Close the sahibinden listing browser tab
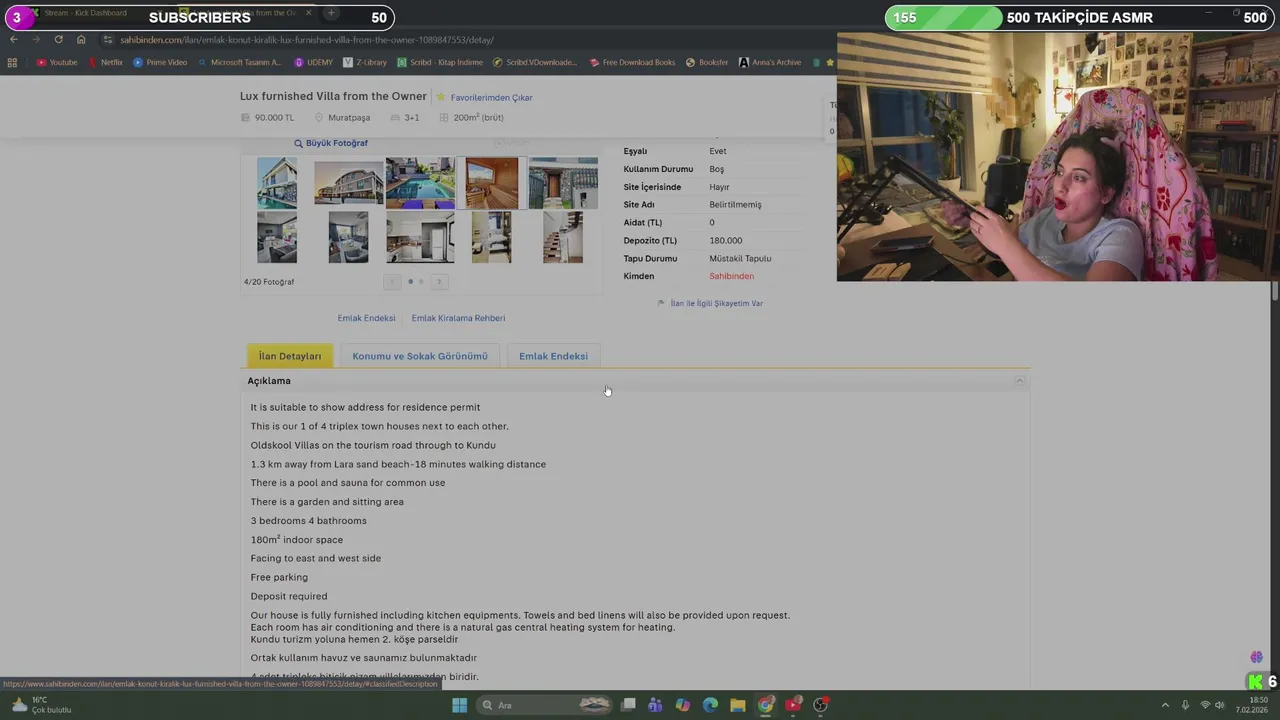Screen dimensions: 1280x720 pos(308,13)
